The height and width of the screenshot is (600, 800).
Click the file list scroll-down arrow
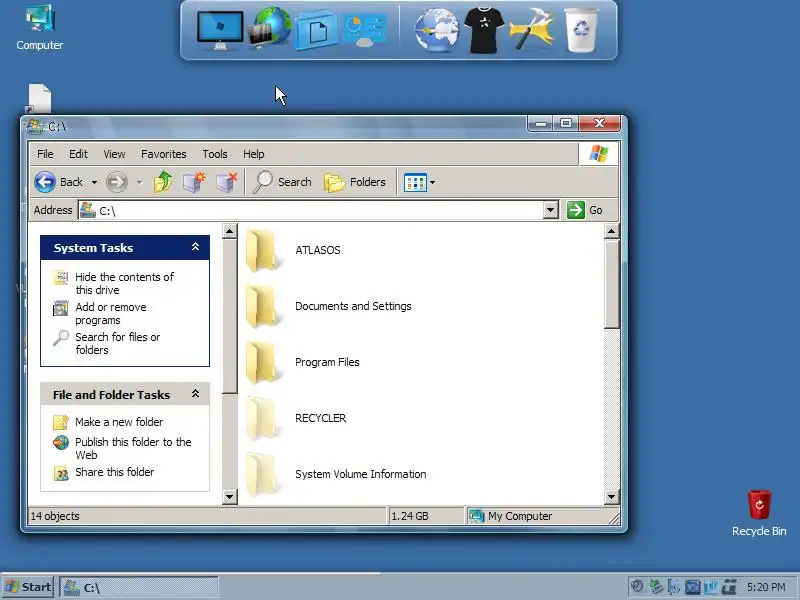click(x=611, y=496)
